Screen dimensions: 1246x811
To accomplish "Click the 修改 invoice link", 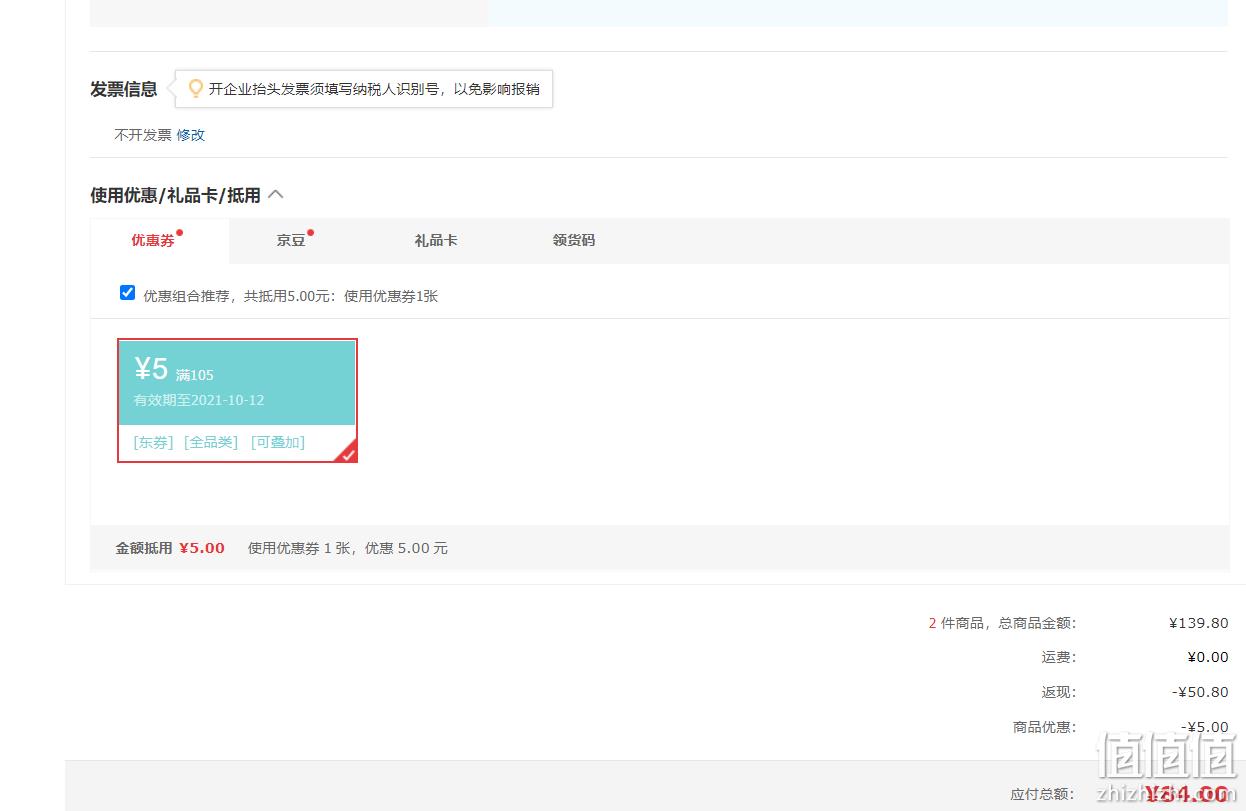I will point(191,135).
